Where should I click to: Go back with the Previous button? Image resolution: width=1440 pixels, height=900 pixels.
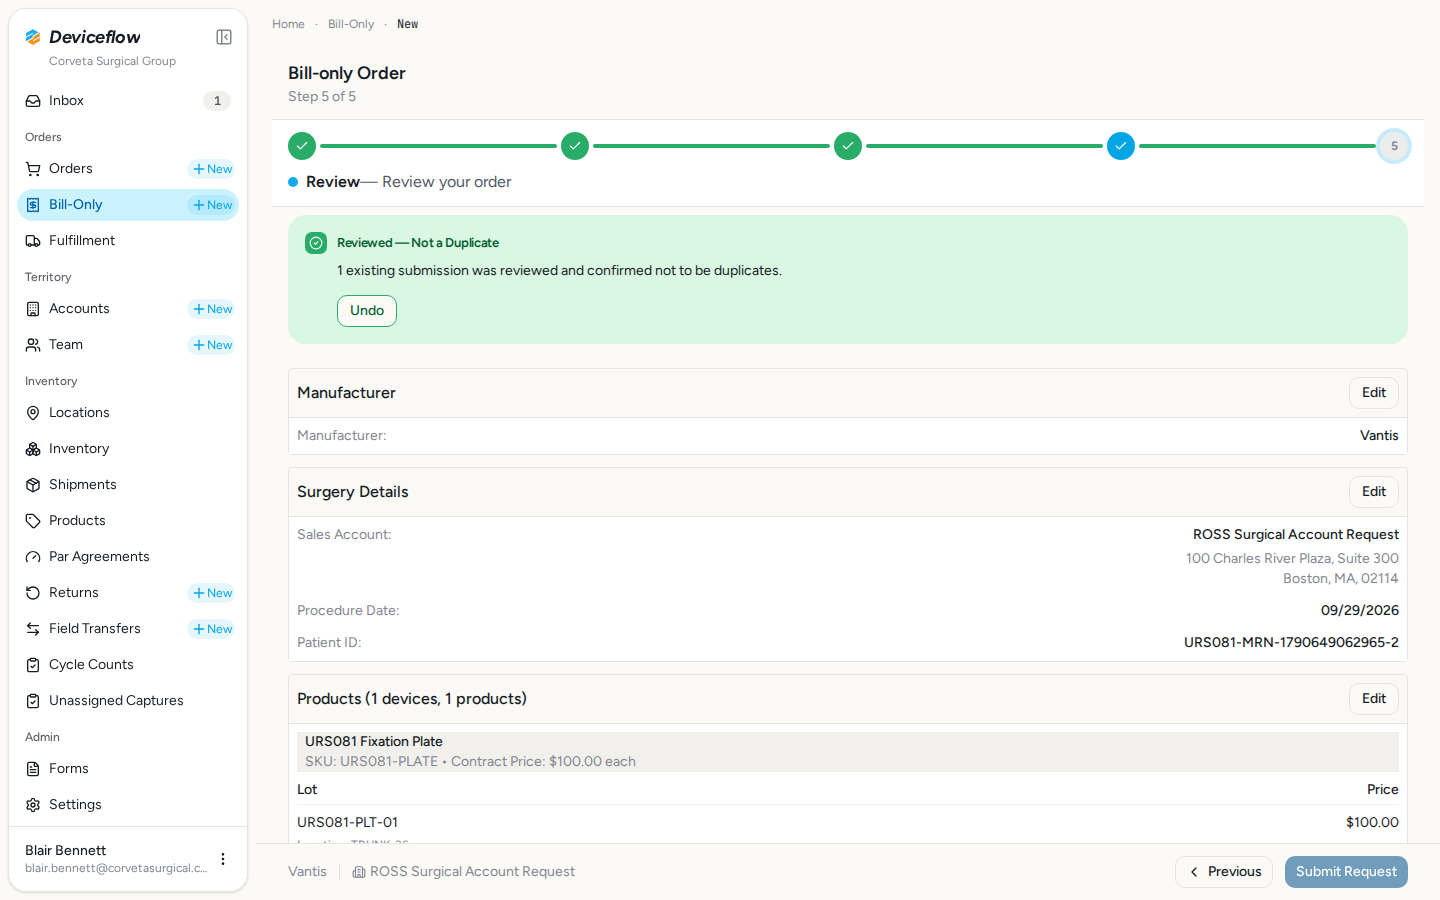coord(1224,872)
